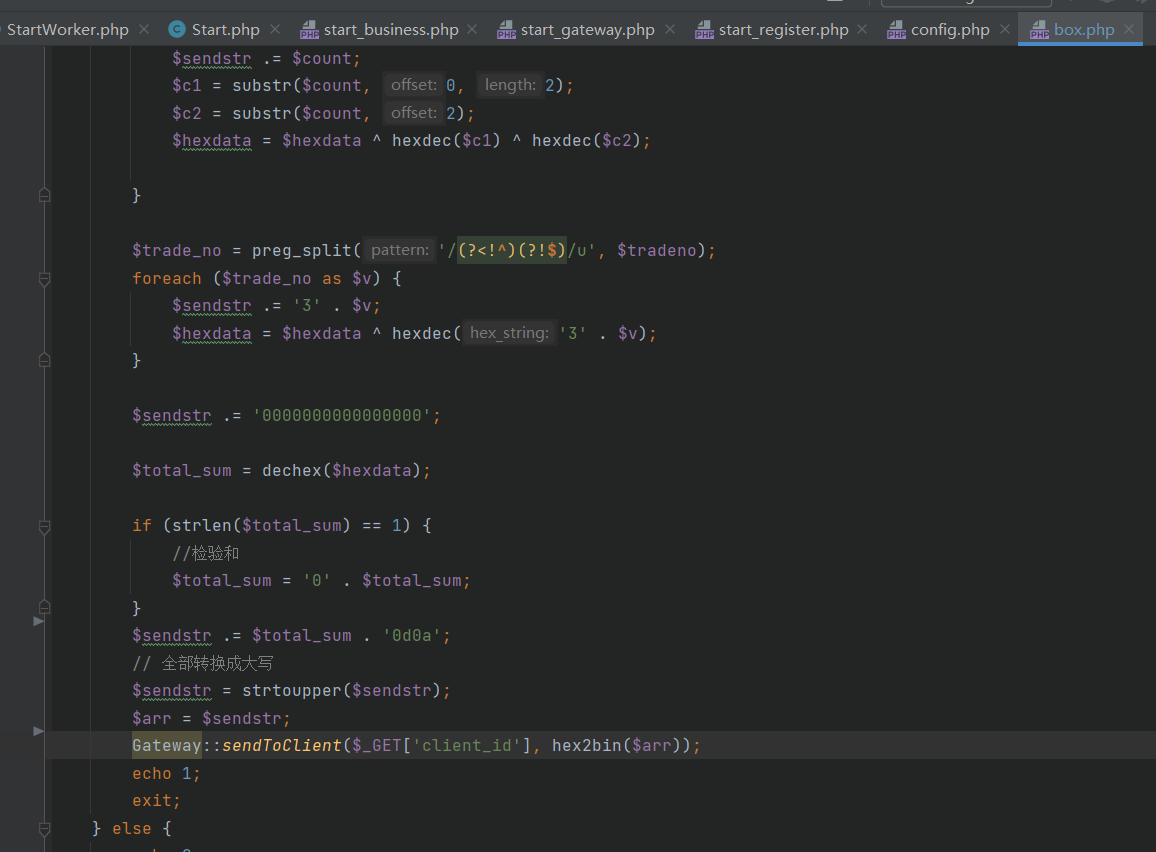Click the sendToClient method name
This screenshot has width=1156, height=852.
(282, 746)
